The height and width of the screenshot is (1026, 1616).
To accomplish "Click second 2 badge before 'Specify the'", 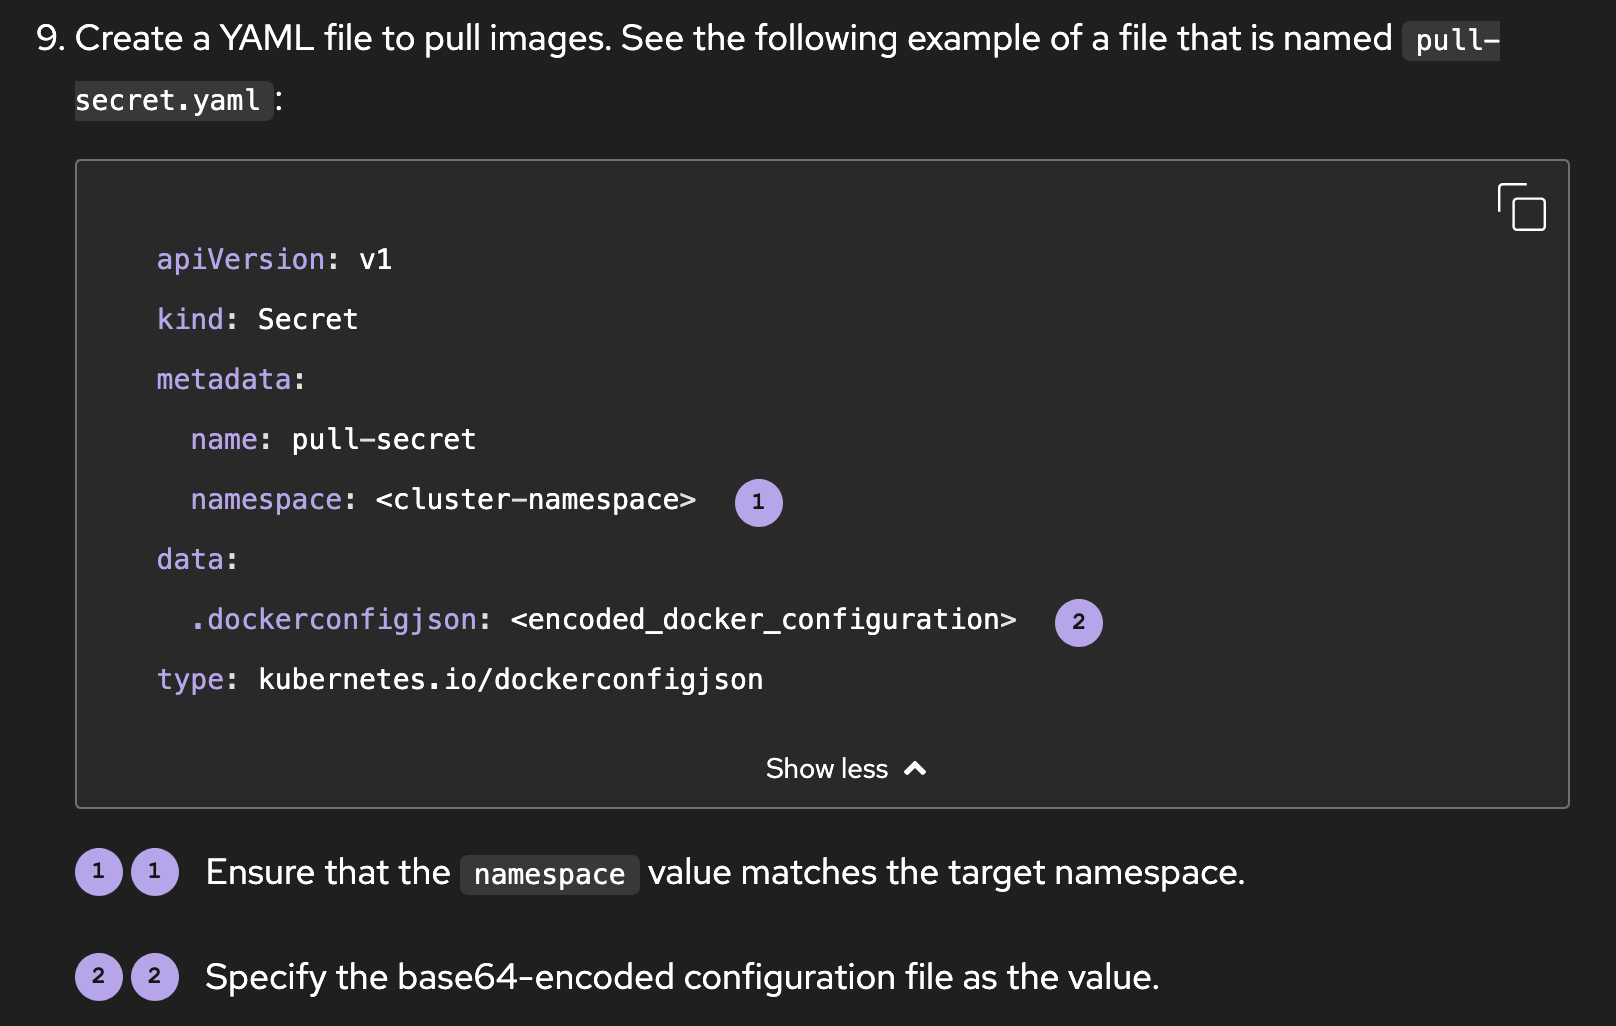I will pyautogui.click(x=154, y=976).
